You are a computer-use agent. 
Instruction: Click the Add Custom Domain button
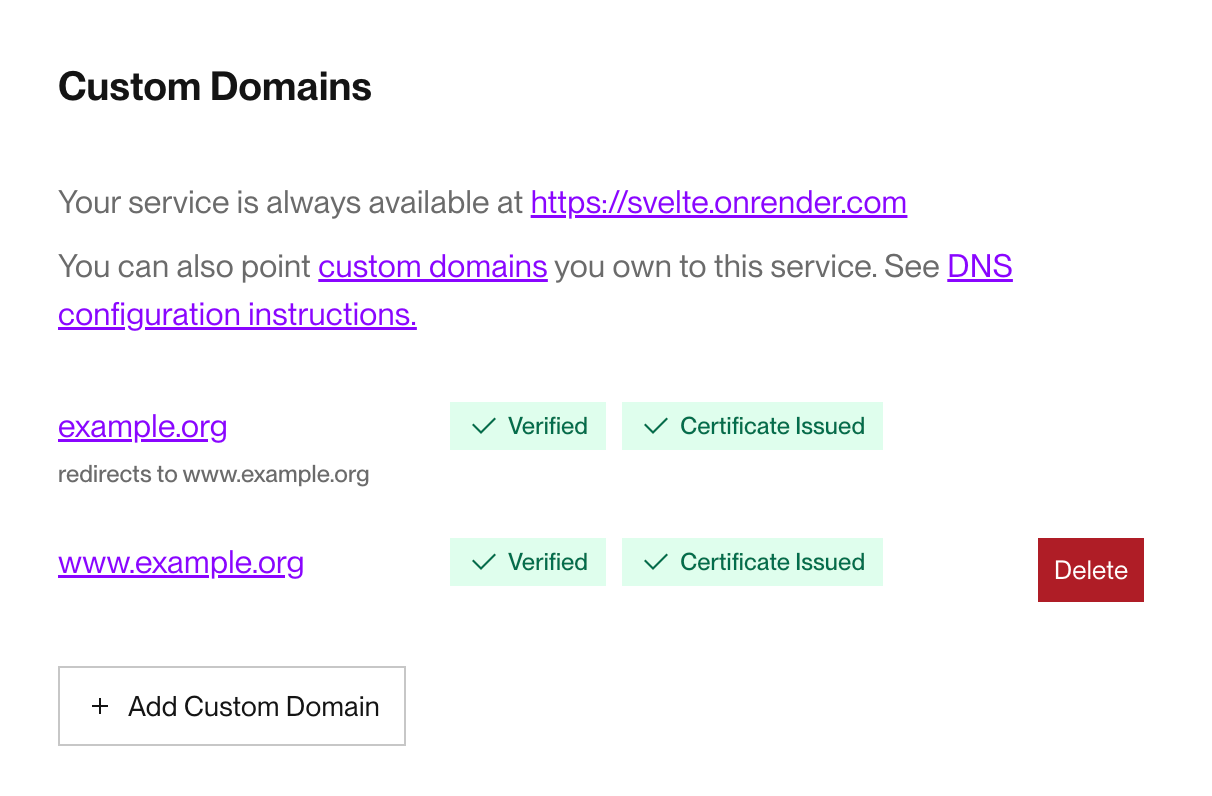(x=231, y=706)
